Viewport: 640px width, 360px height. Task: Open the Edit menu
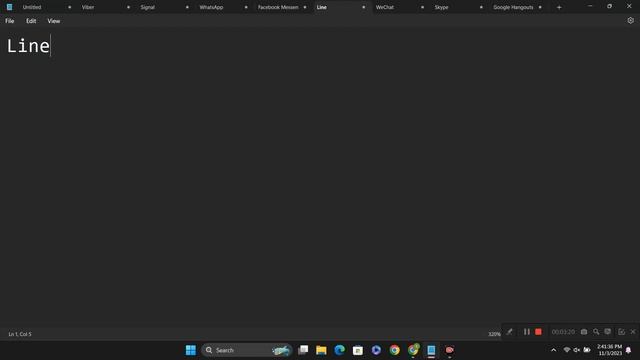(31, 21)
